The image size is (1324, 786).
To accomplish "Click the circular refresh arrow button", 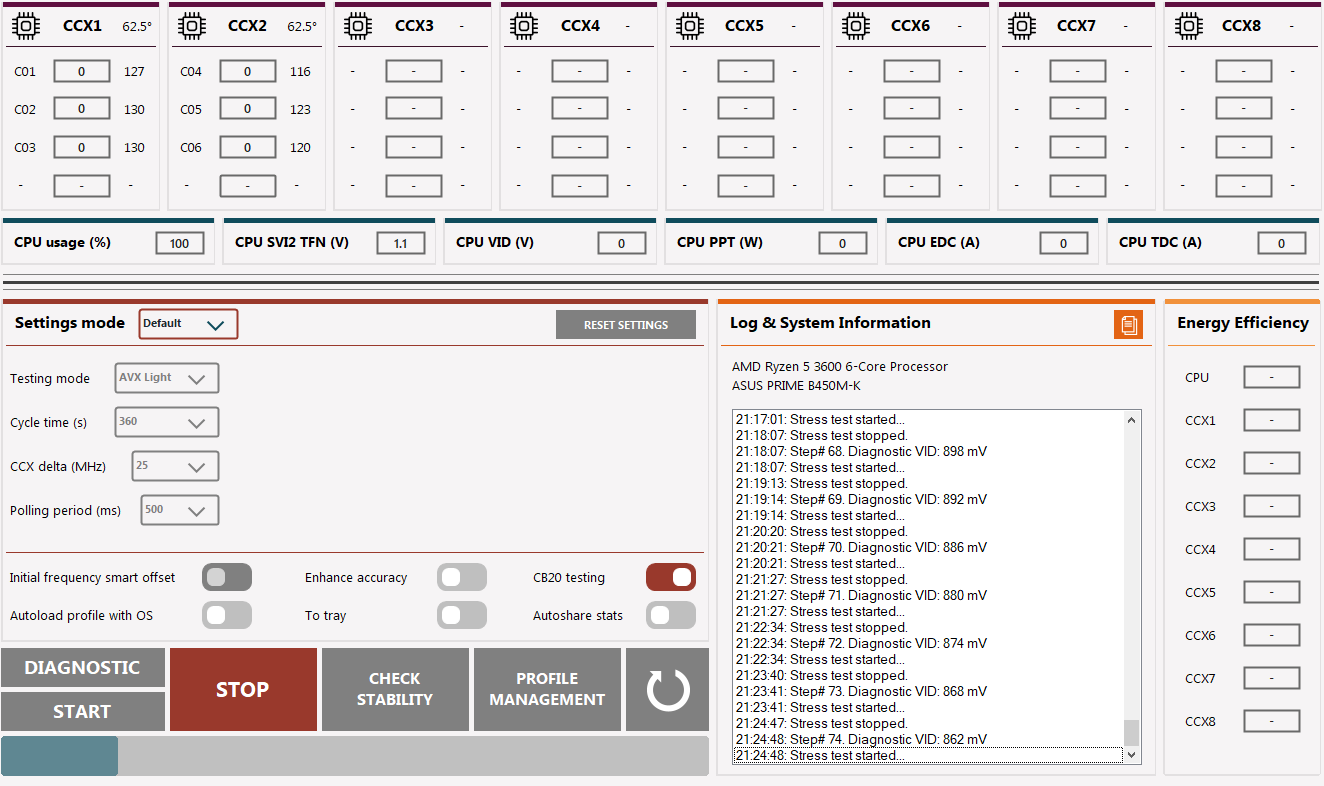I will (667, 689).
